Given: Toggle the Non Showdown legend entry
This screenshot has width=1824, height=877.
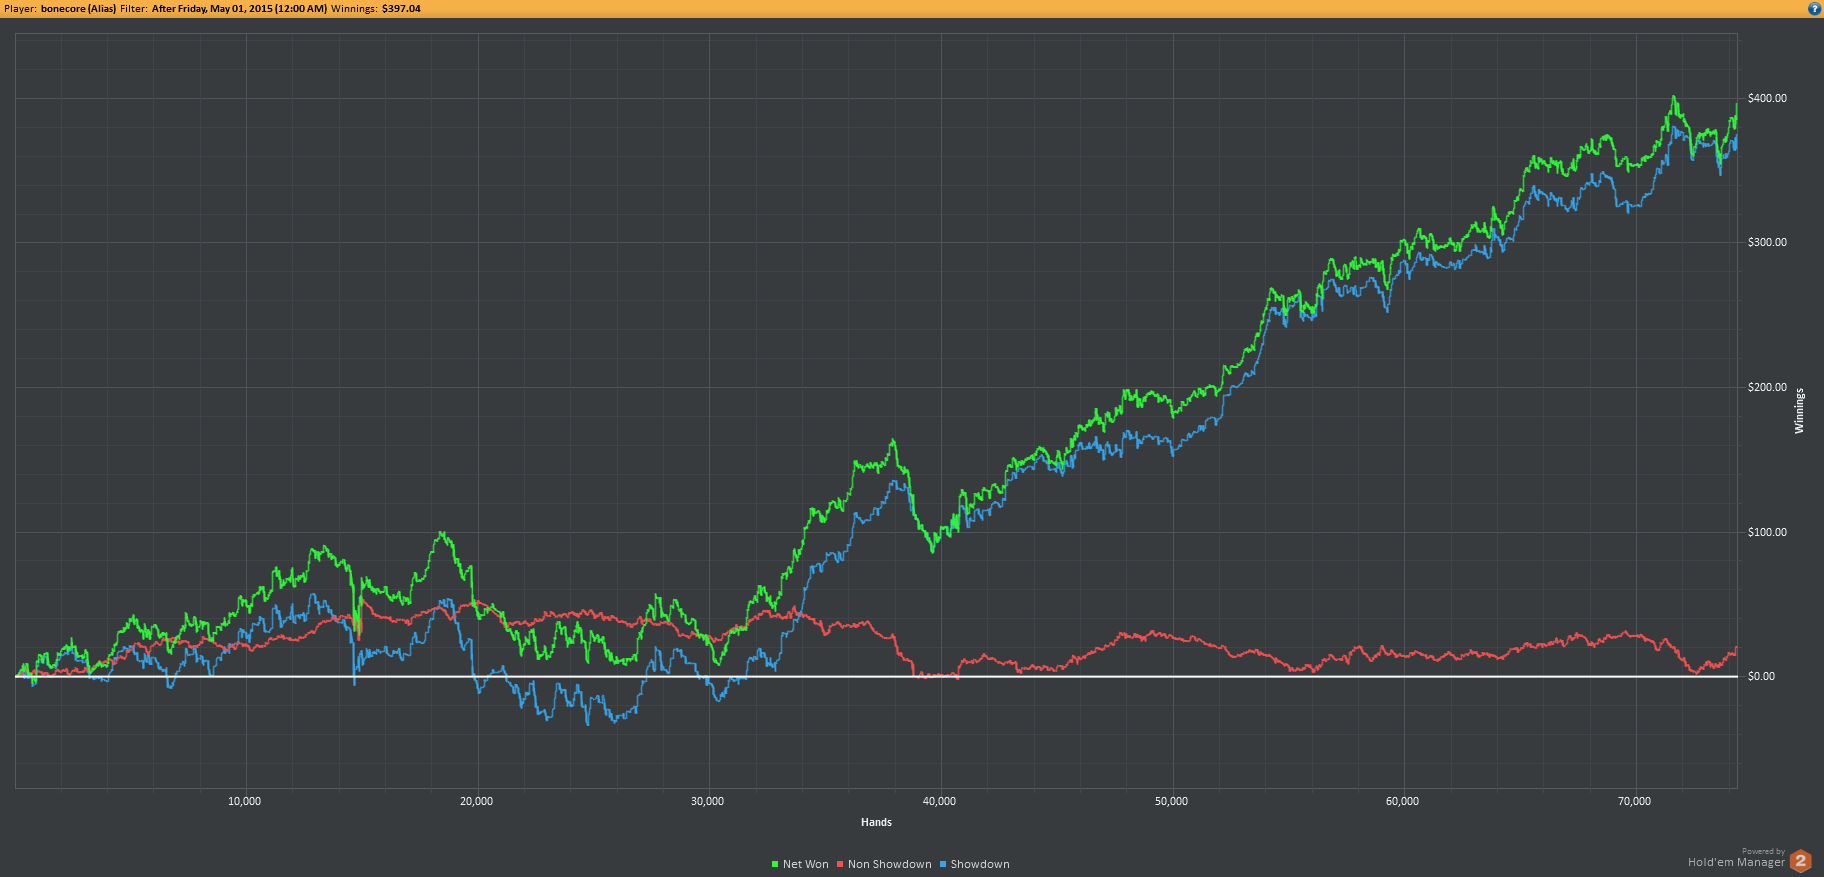Looking at the screenshot, I should click(884, 864).
